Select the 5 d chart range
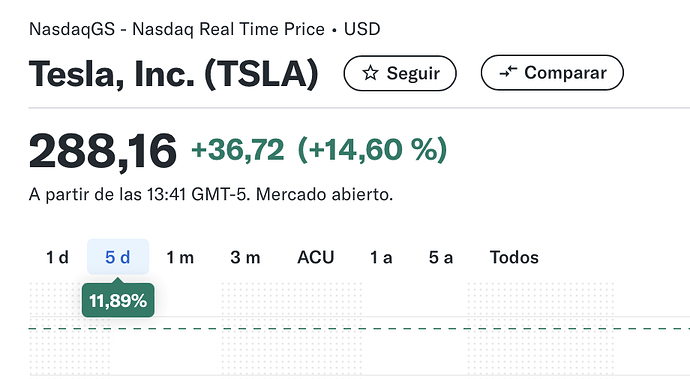This screenshot has height=379, width=690. [118, 257]
